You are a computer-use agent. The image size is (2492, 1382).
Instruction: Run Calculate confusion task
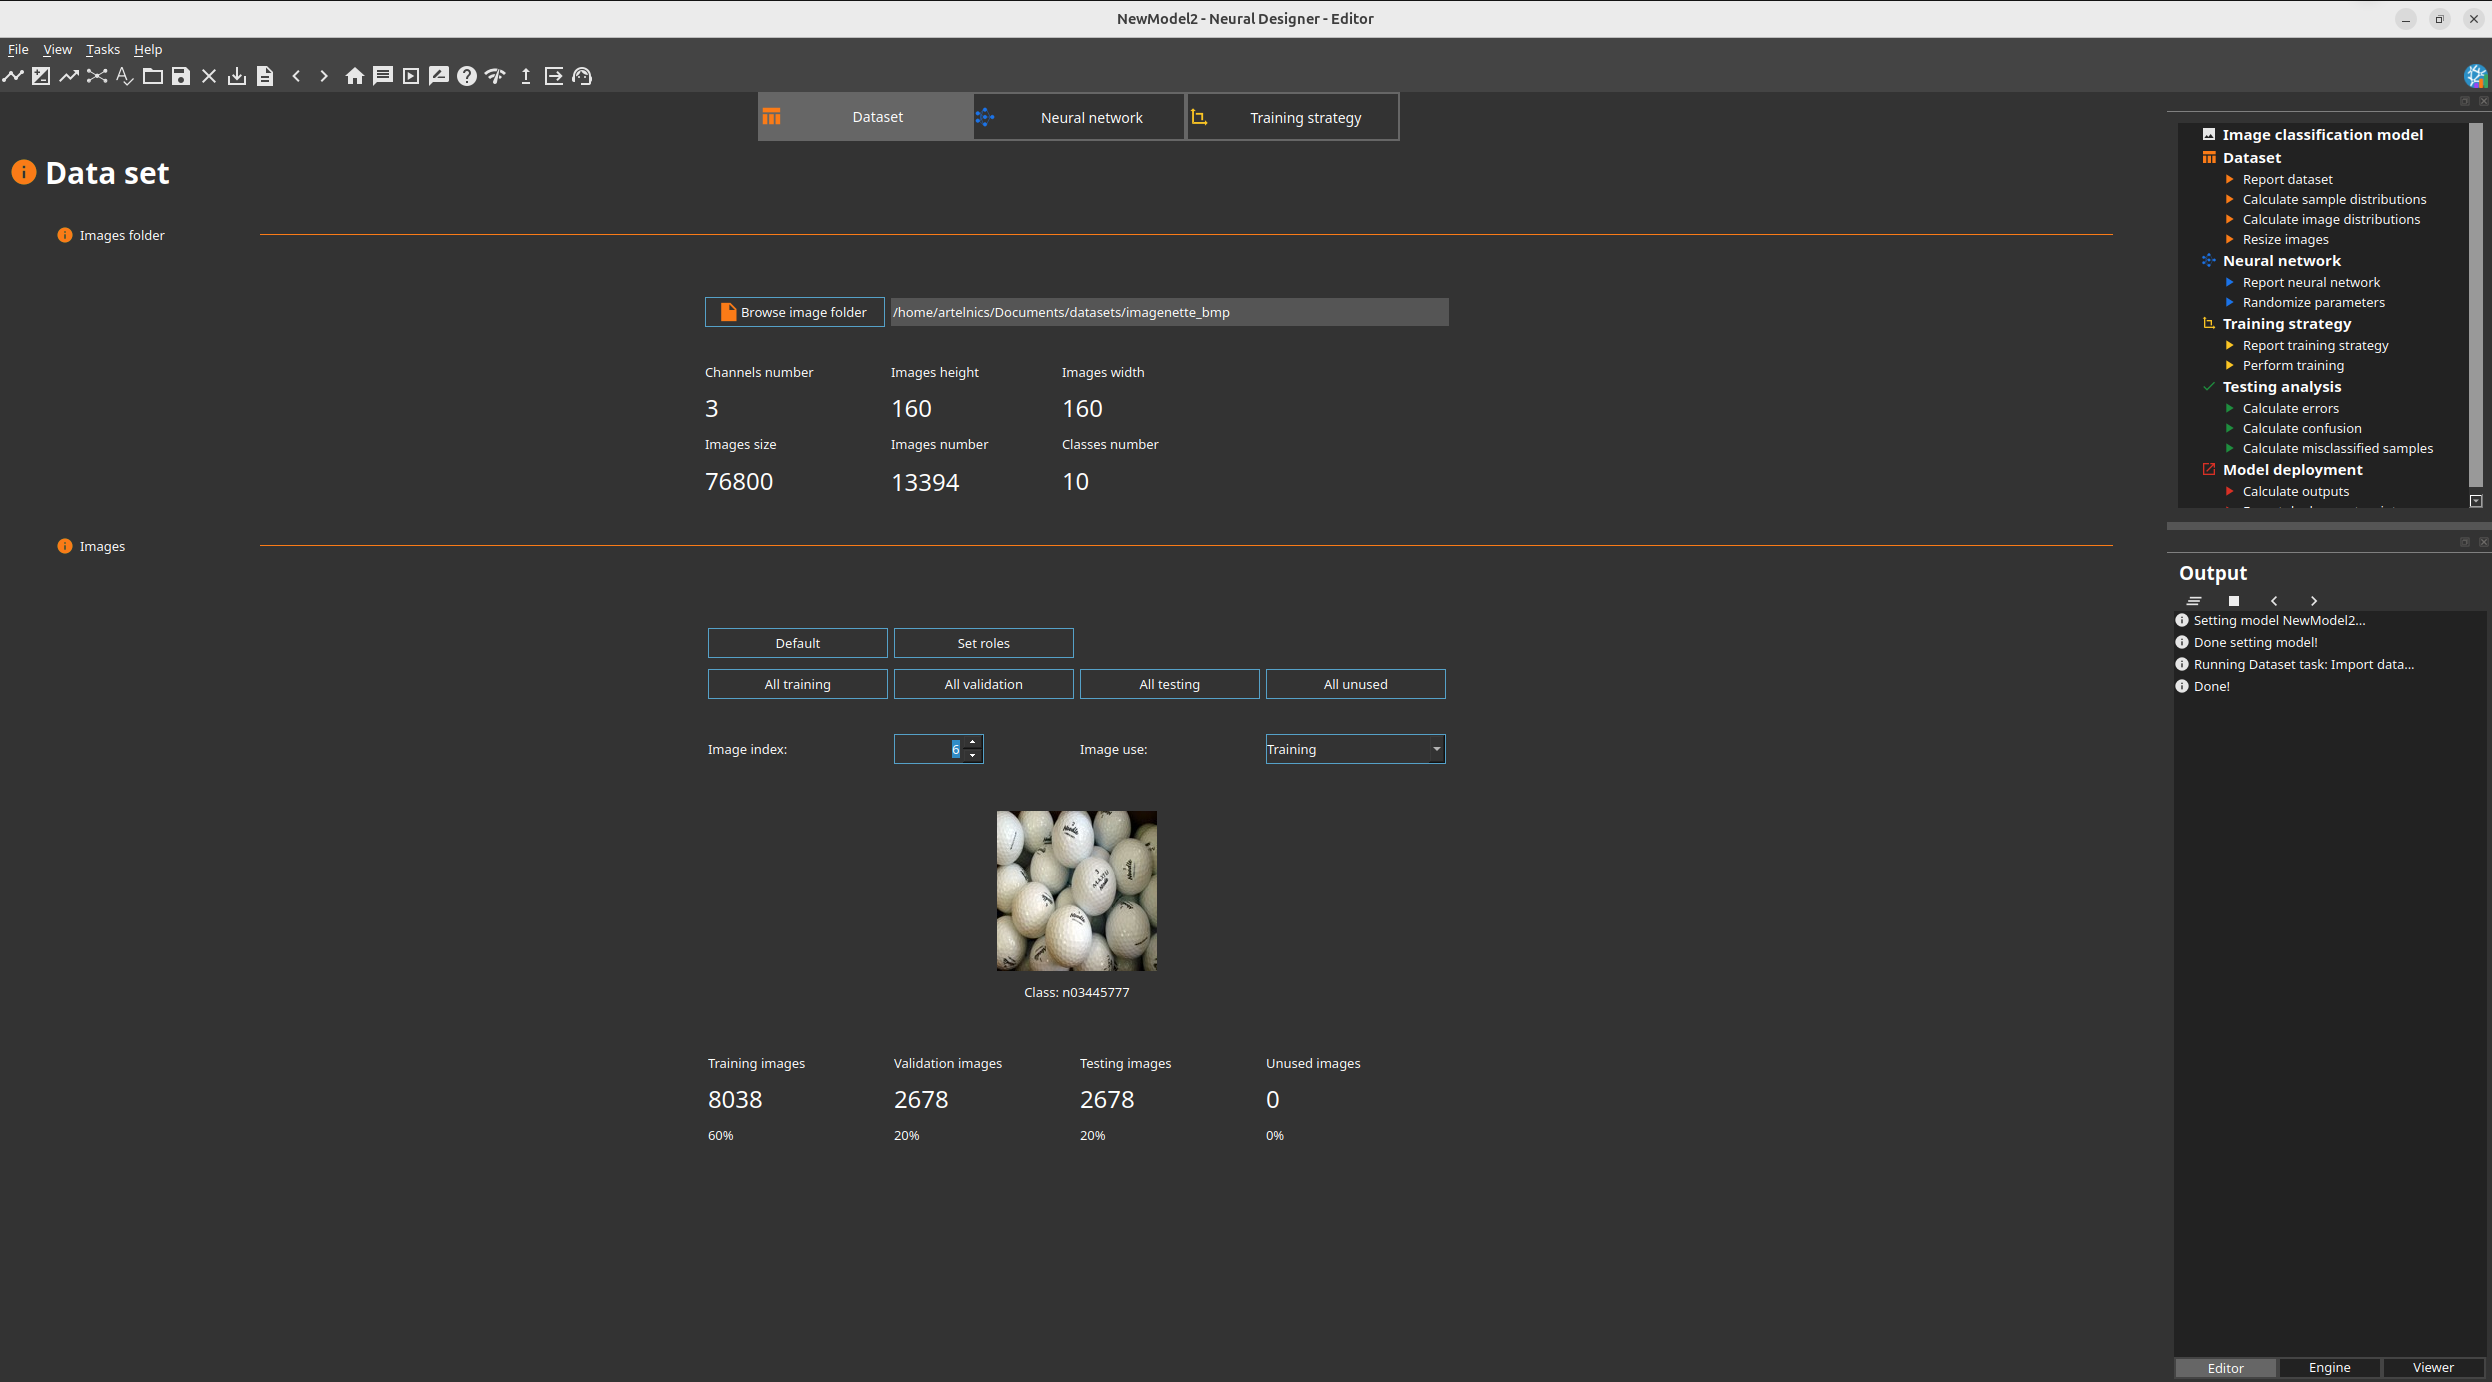2302,428
